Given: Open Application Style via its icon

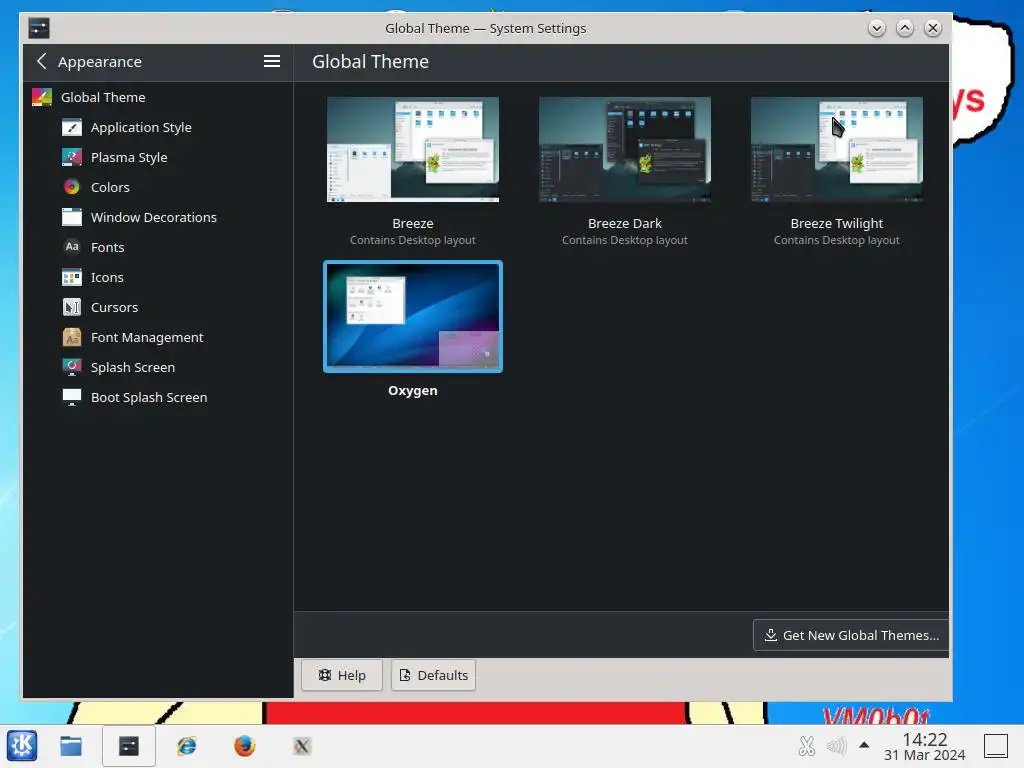Looking at the screenshot, I should [x=72, y=127].
